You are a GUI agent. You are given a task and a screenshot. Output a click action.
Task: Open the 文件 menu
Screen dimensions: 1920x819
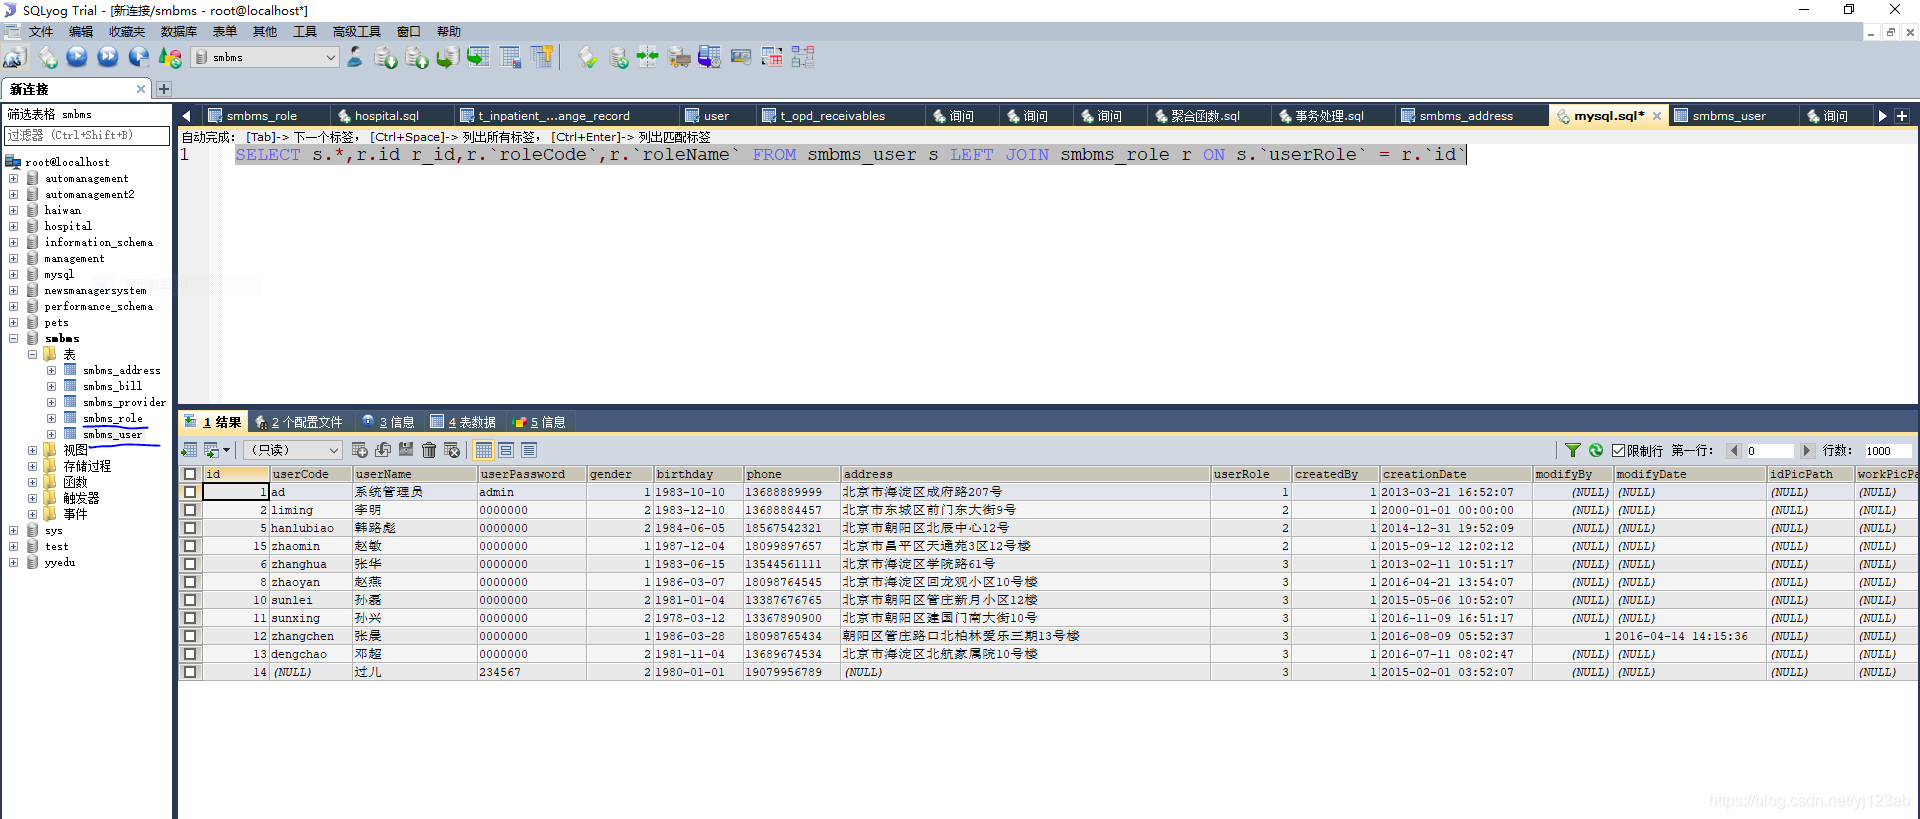point(41,32)
